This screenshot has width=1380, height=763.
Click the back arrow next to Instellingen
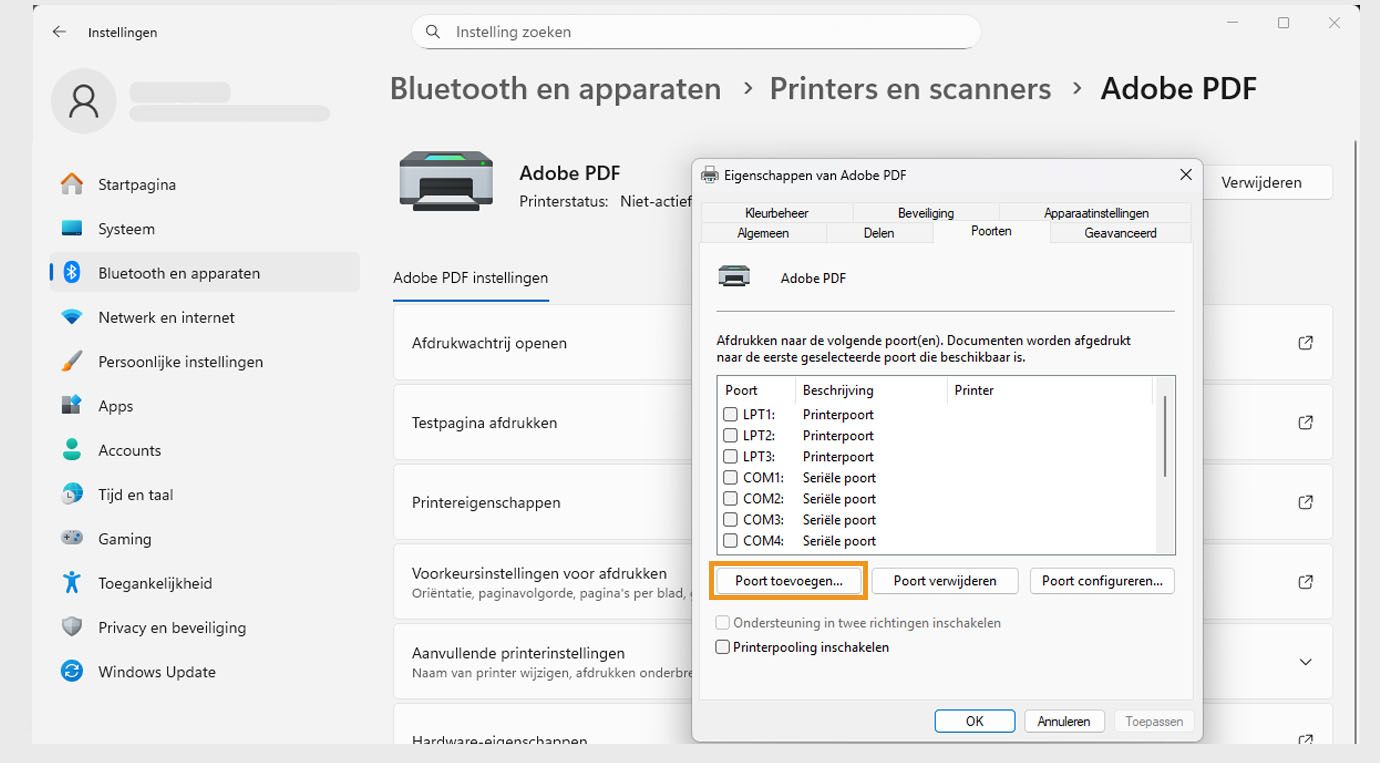pyautogui.click(x=58, y=31)
